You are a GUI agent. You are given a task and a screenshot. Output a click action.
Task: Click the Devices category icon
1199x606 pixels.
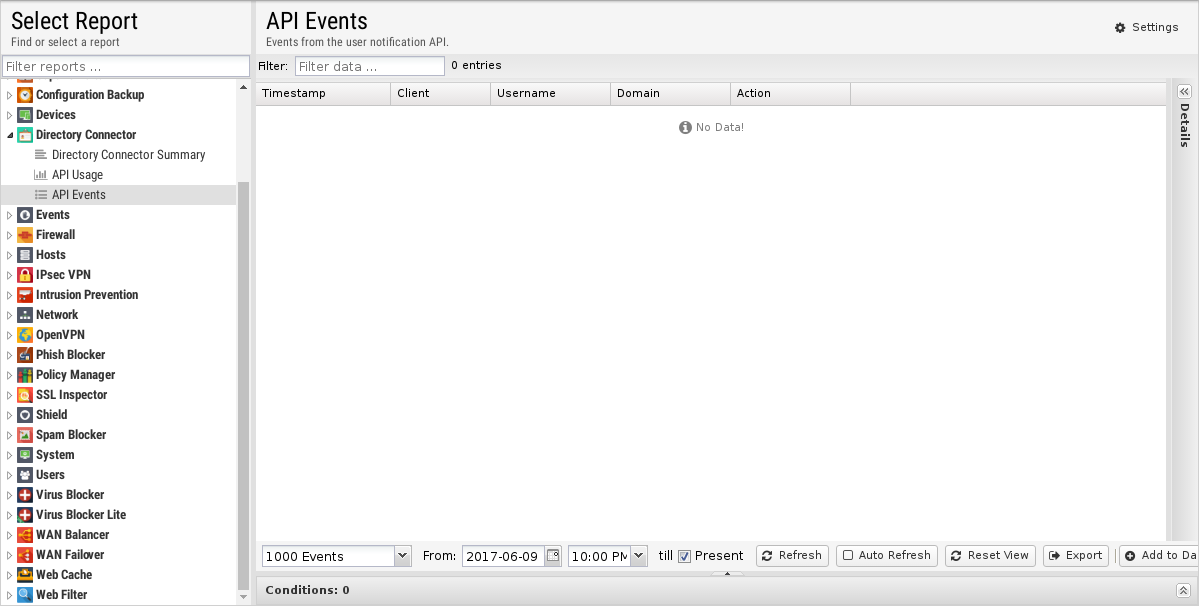(25, 115)
